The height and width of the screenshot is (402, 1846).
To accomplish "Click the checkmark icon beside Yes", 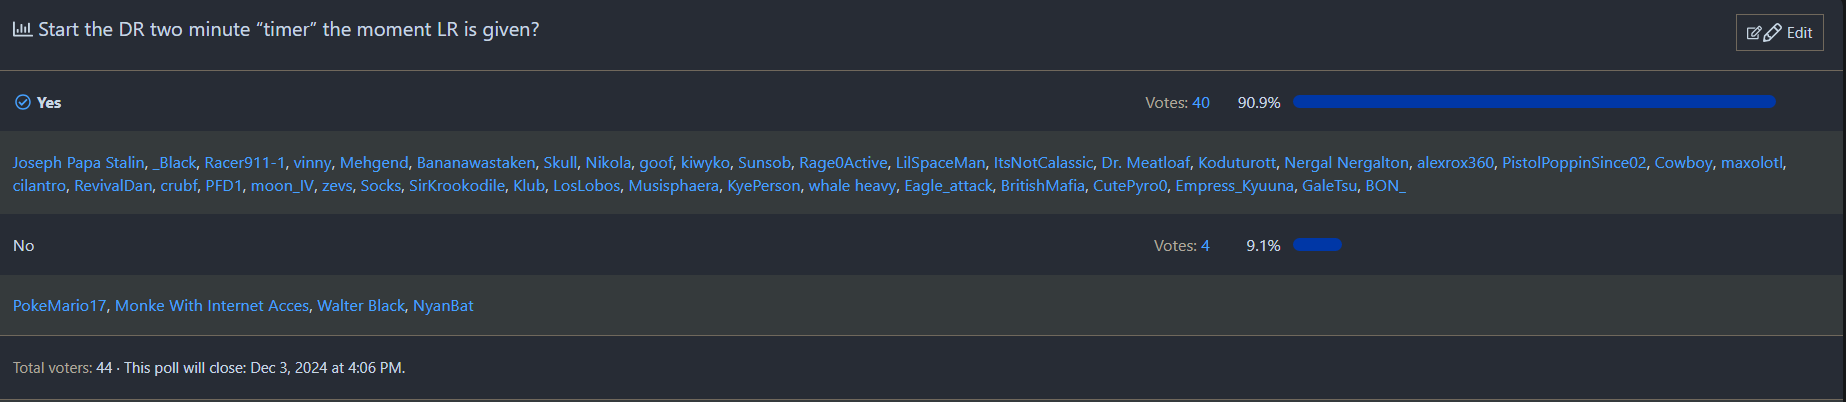I will tap(23, 102).
